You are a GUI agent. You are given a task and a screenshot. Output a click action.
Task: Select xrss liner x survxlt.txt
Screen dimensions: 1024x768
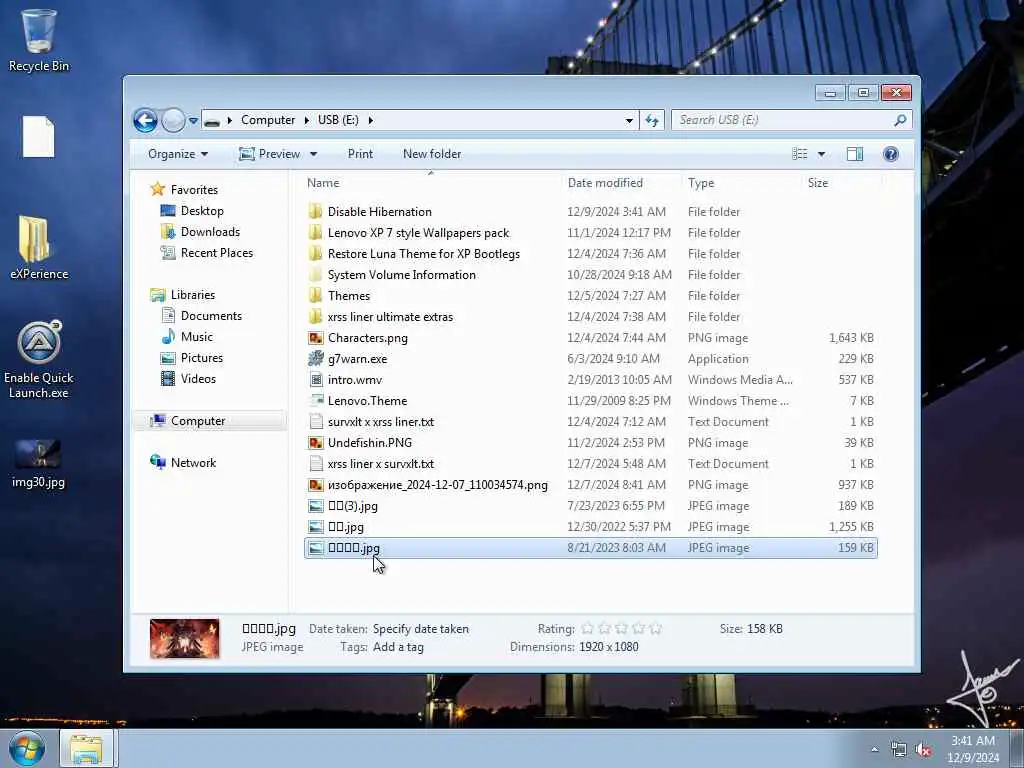click(381, 463)
